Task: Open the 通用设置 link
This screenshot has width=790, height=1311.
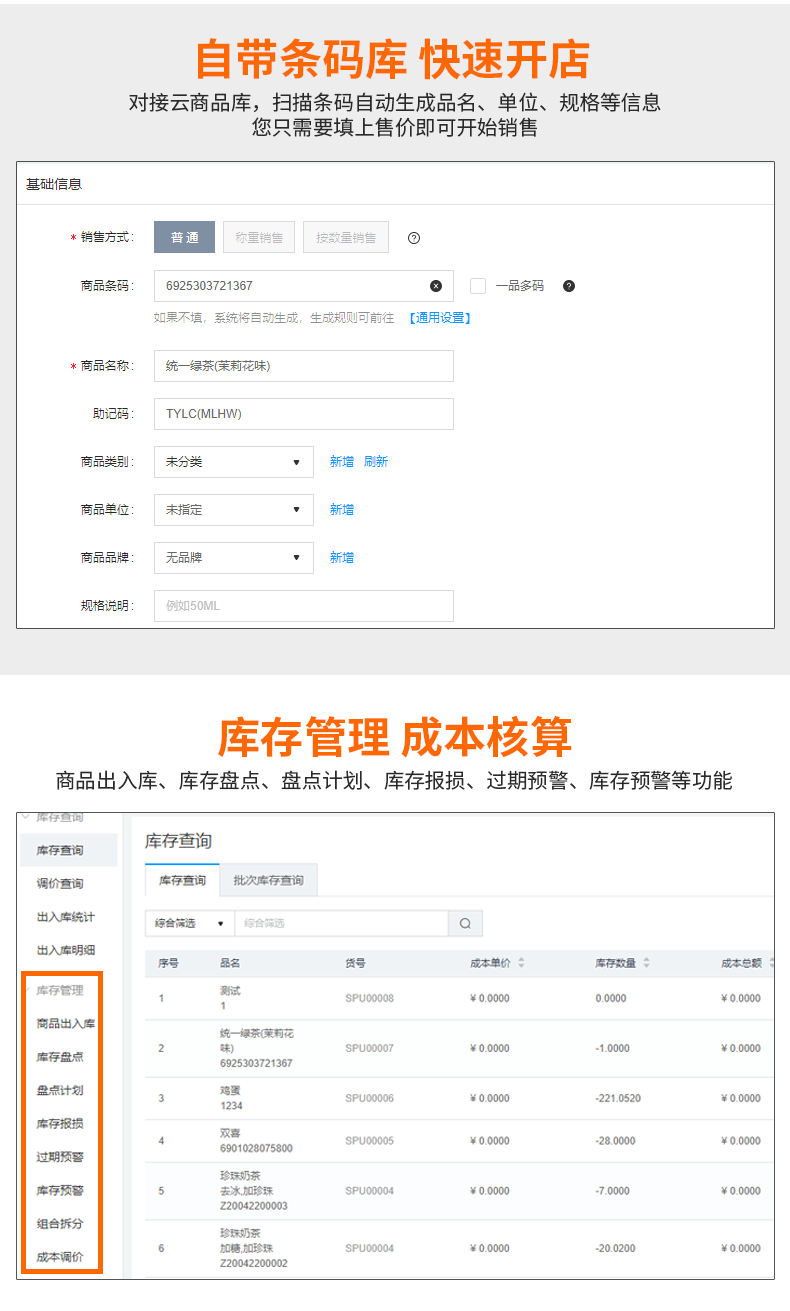Action: (x=439, y=318)
